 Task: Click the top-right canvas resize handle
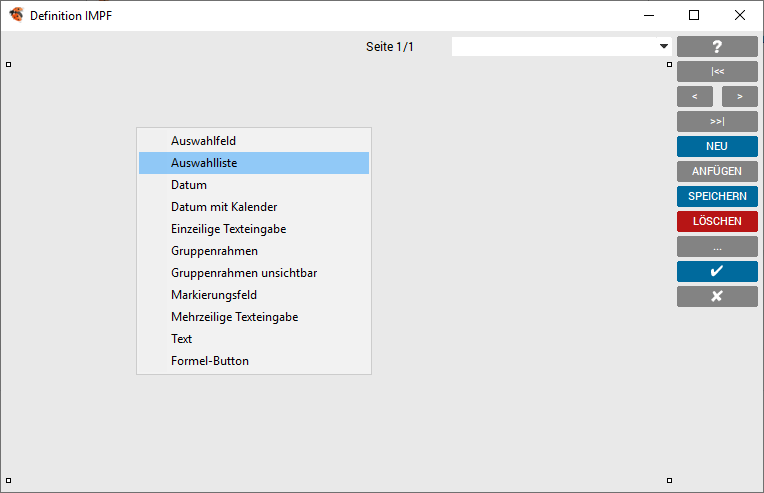(669, 64)
